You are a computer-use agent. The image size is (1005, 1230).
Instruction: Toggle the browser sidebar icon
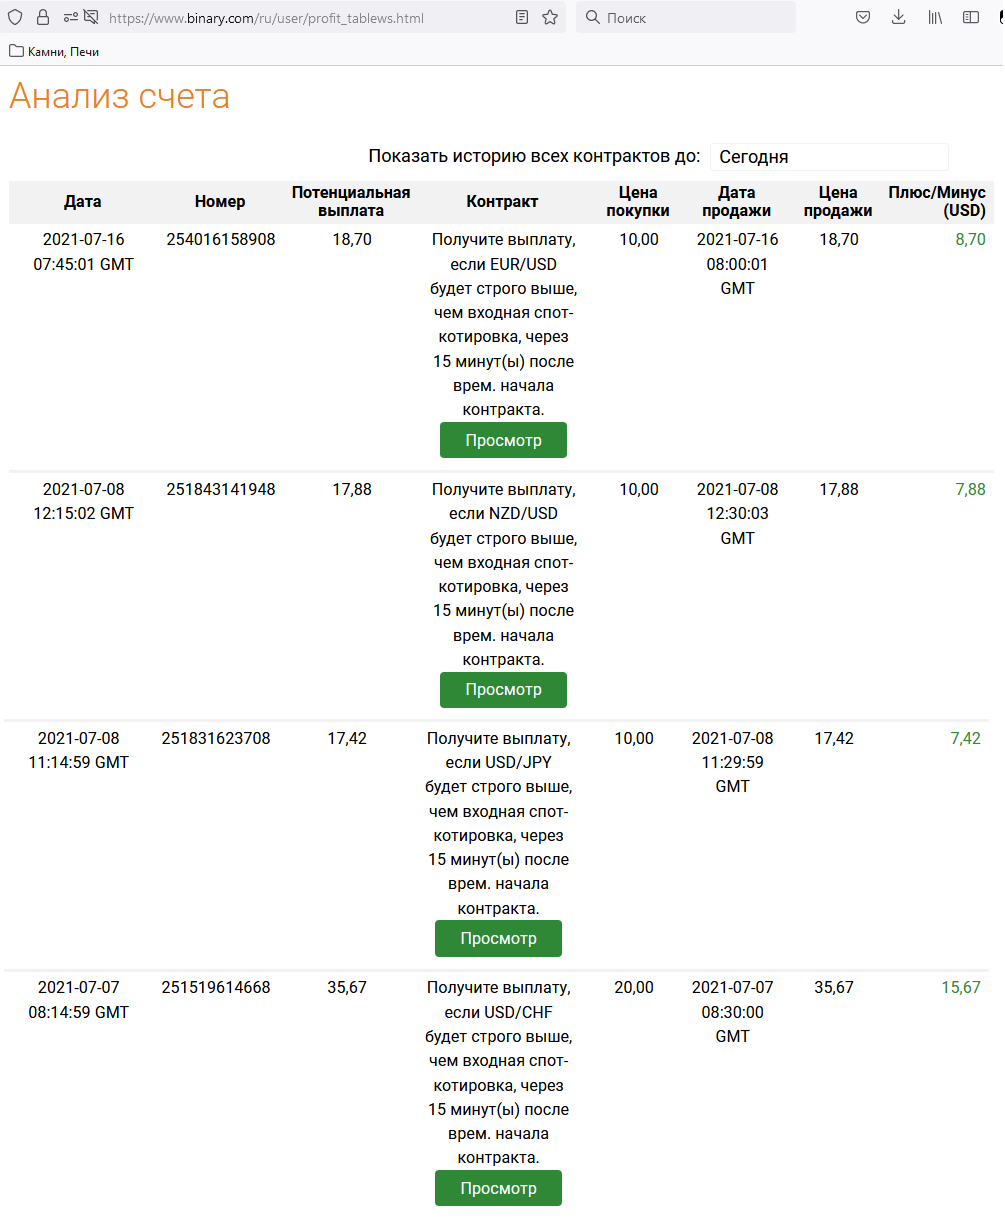click(971, 17)
